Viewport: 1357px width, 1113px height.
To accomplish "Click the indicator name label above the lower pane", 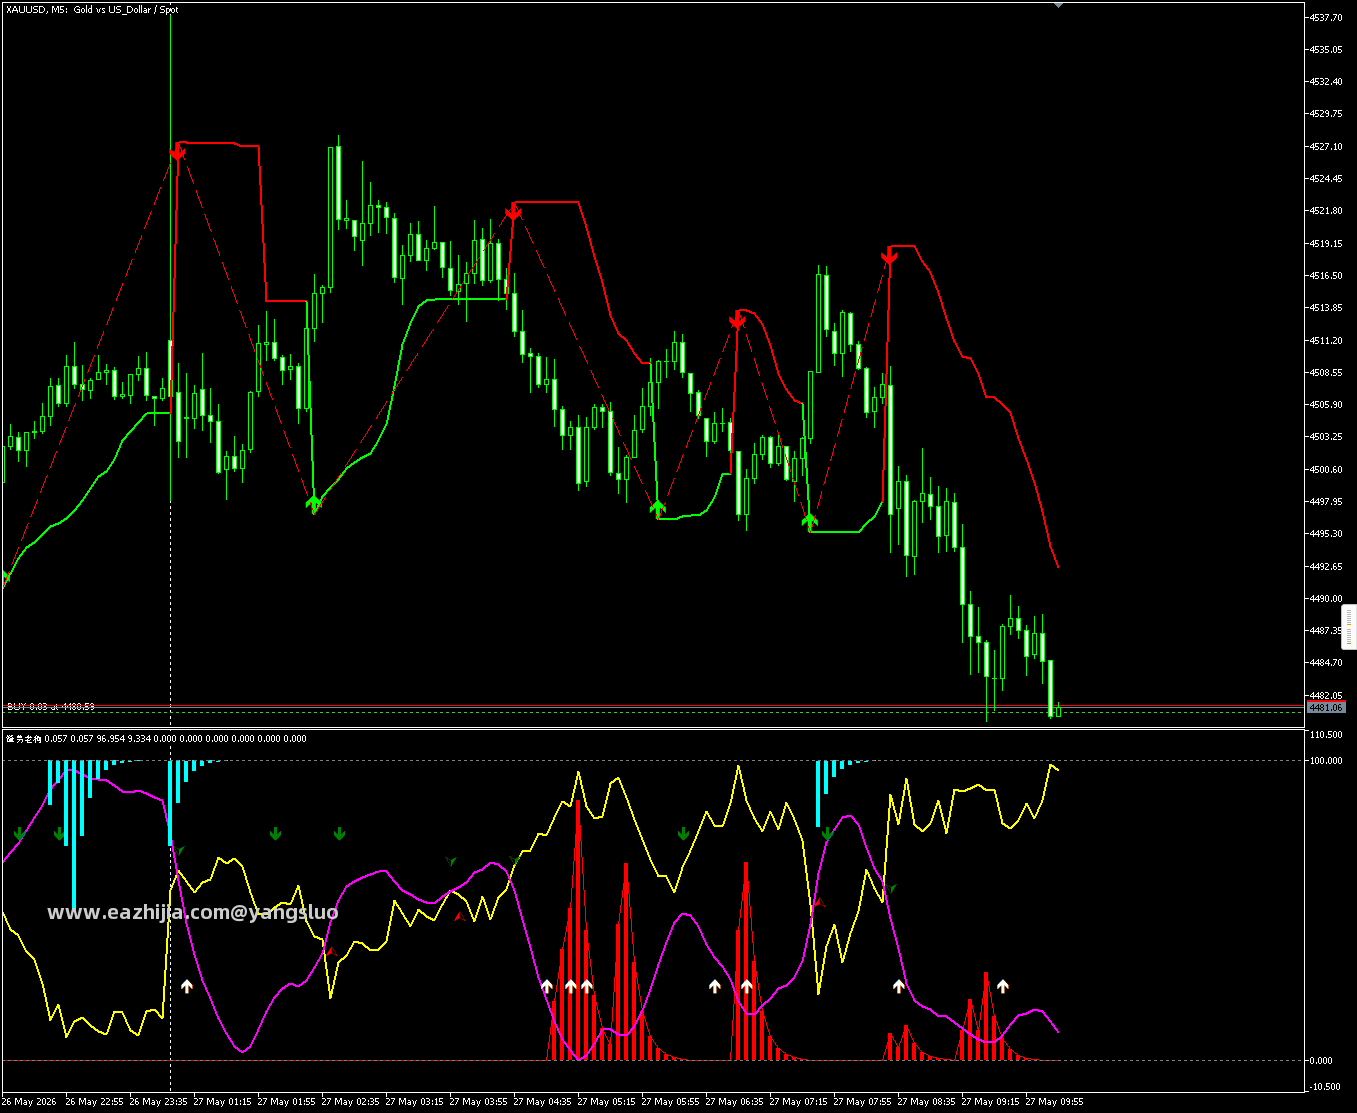I will [24, 739].
